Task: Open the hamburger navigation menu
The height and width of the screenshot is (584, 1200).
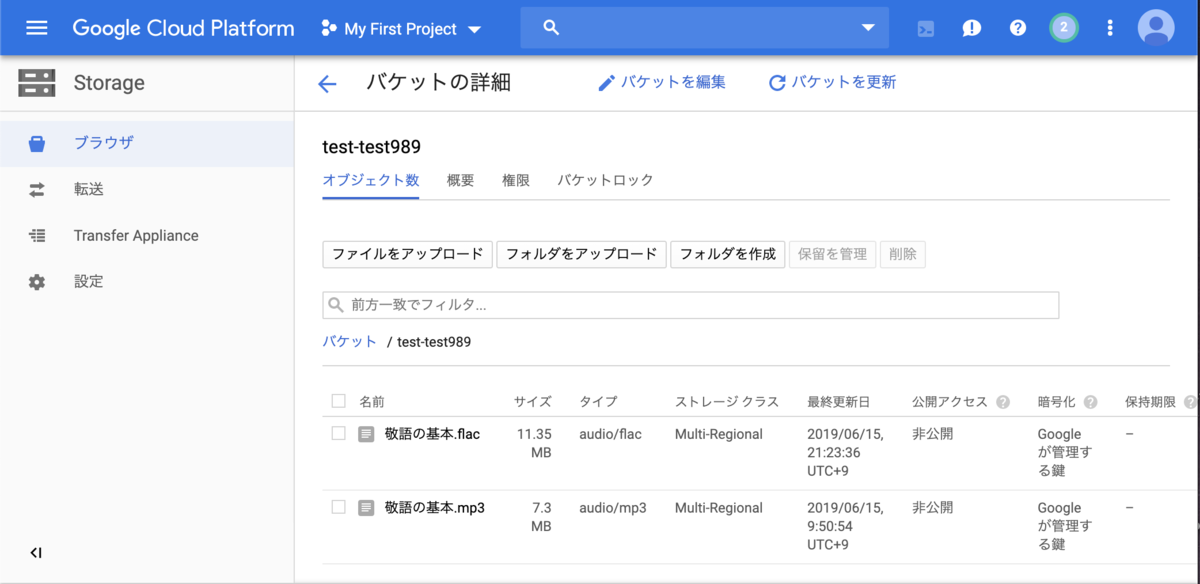Action: [x=37, y=28]
